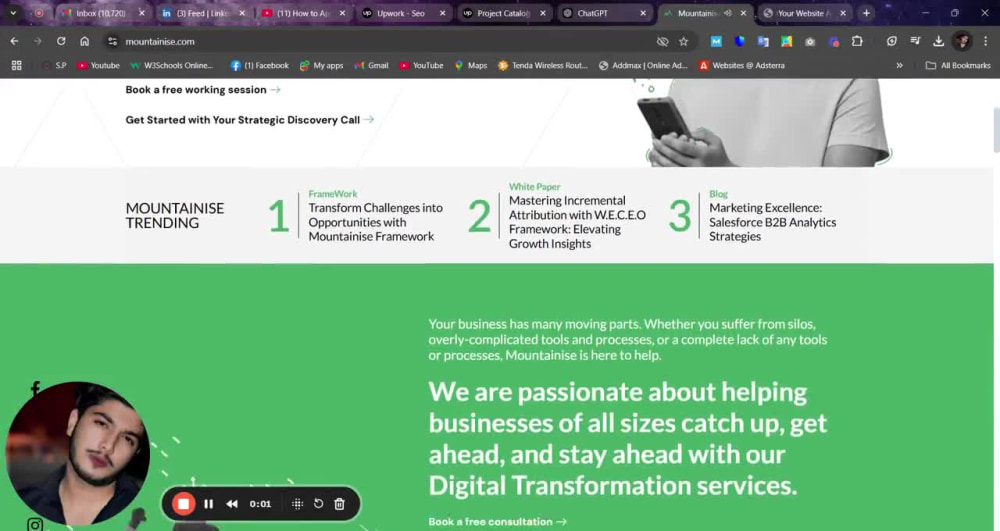Click Book a free working session link
Image resolution: width=1000 pixels, height=531 pixels.
click(x=203, y=90)
